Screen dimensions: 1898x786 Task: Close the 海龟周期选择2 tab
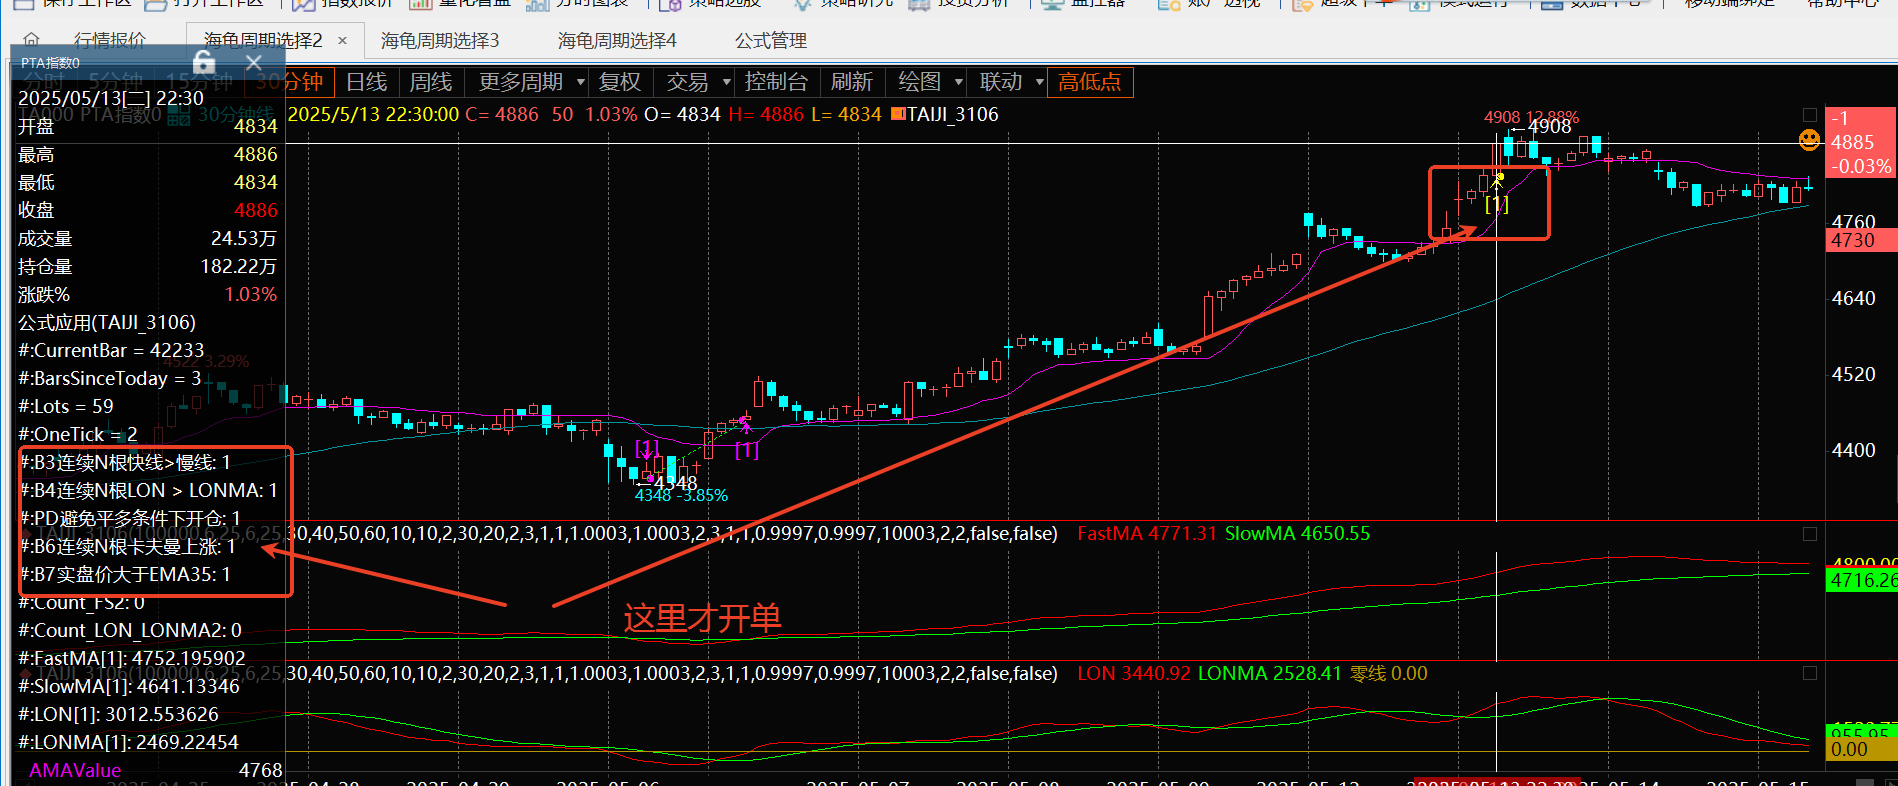pyautogui.click(x=343, y=41)
